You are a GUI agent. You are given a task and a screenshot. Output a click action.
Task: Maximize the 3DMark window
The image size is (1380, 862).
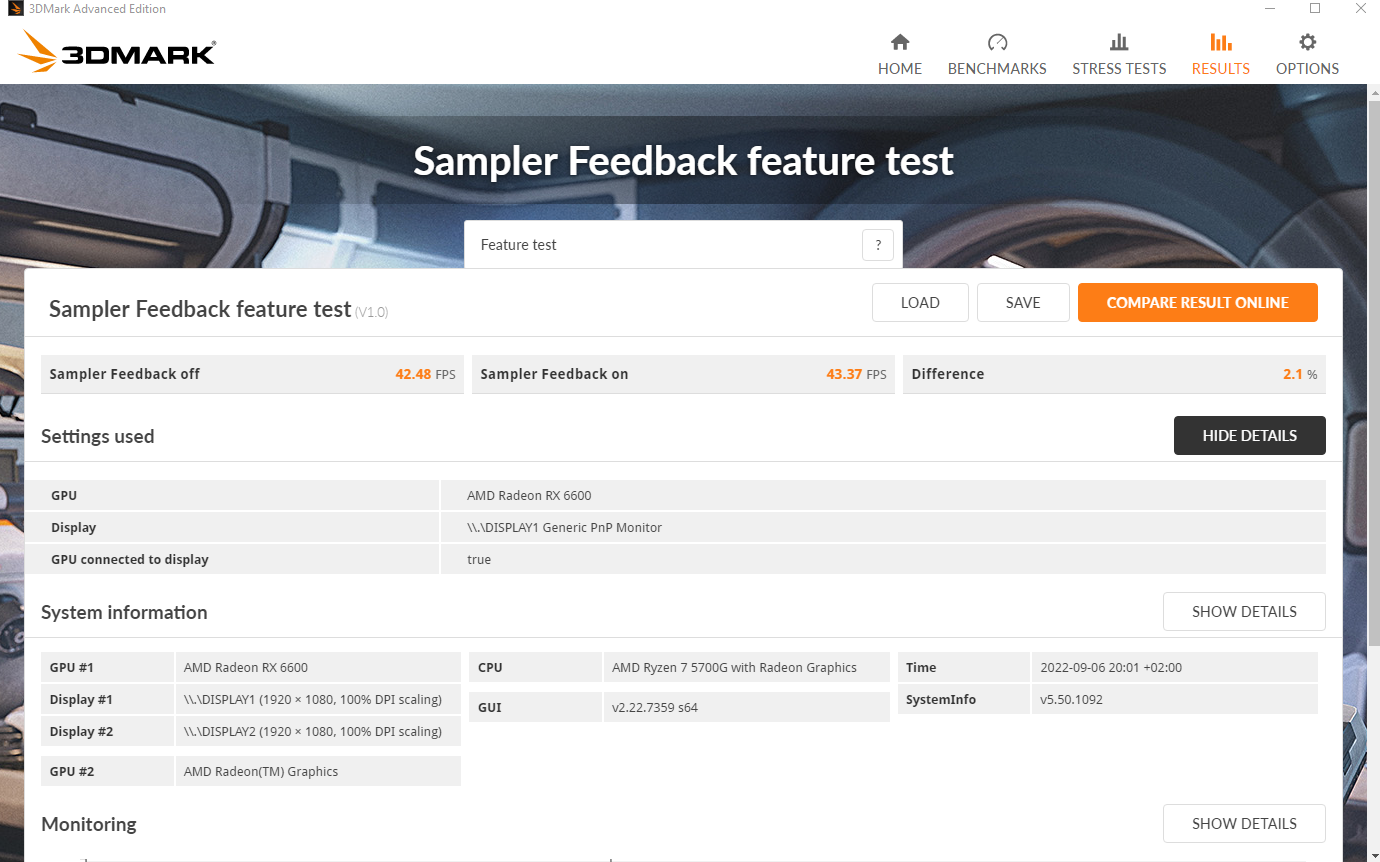1315,9
